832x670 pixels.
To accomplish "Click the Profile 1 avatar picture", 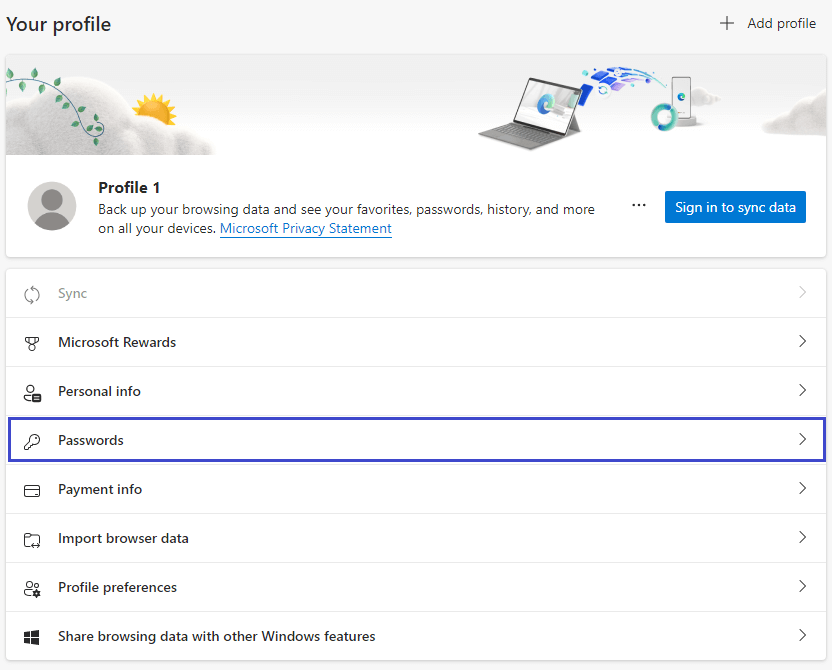I will click(x=52, y=206).
